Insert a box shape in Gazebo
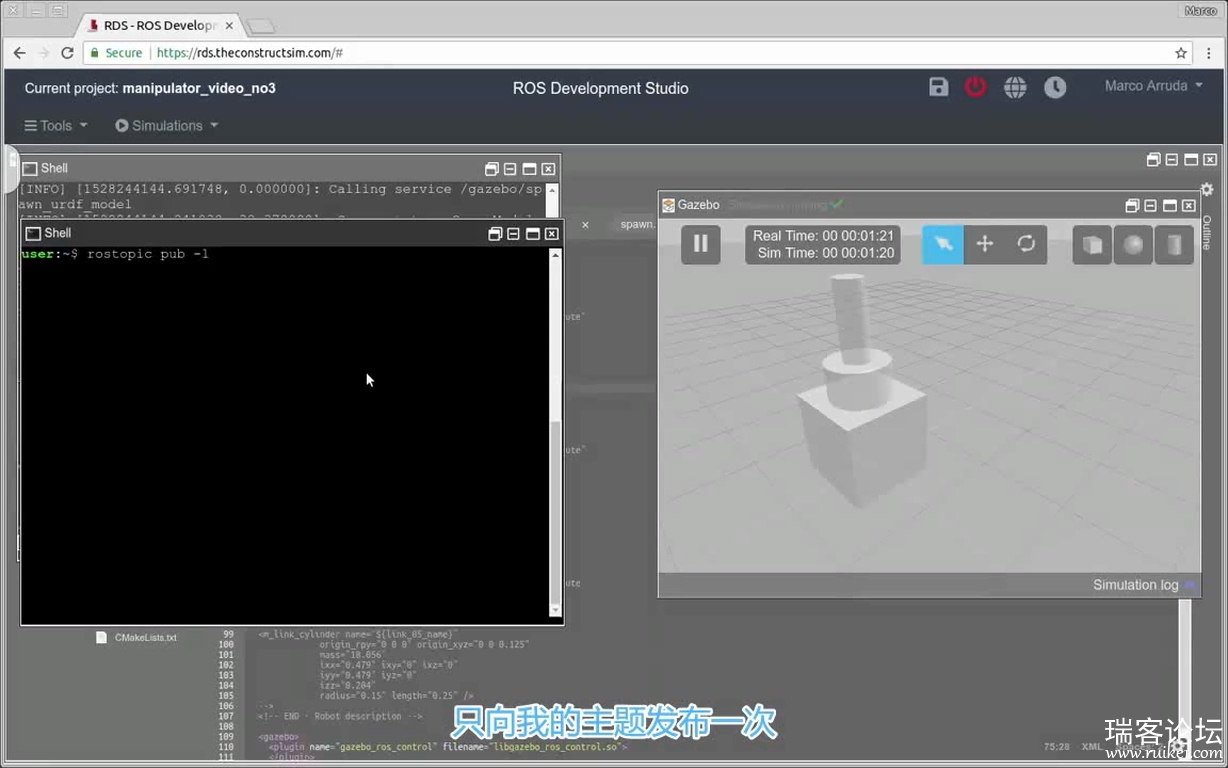 click(1093, 244)
